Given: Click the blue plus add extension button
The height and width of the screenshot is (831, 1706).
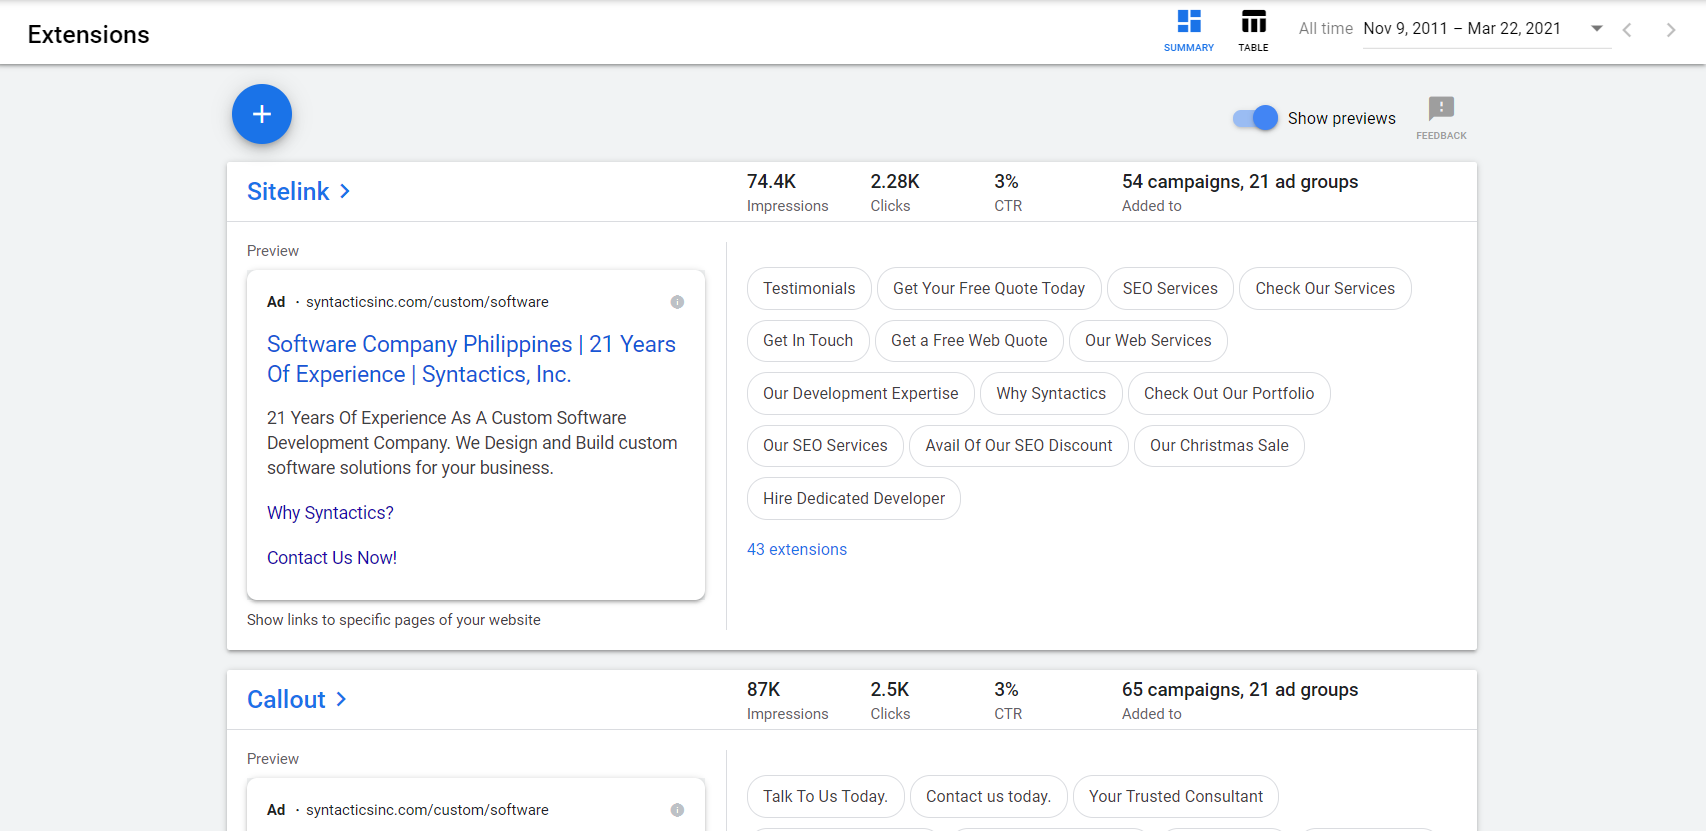Looking at the screenshot, I should (262, 114).
